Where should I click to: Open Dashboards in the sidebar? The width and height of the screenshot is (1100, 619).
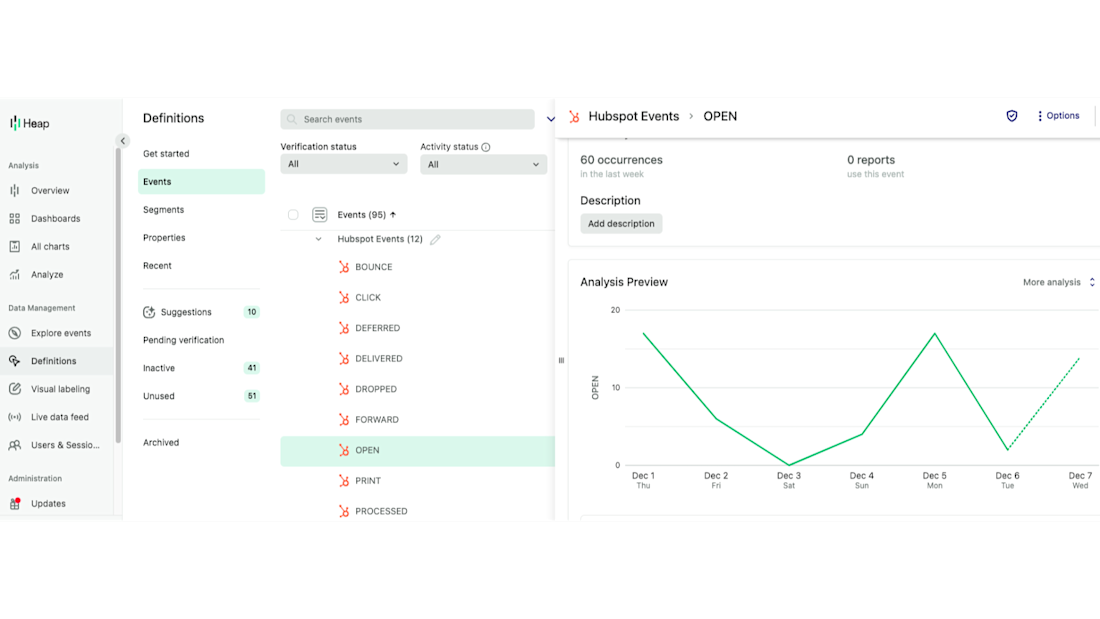[55, 219]
